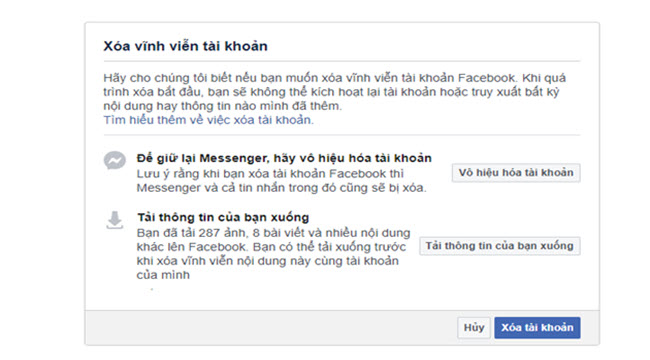This screenshot has height=360, width=650.
Task: Click 'Tải thông tin của bạn xuống' button
Action: point(500,246)
